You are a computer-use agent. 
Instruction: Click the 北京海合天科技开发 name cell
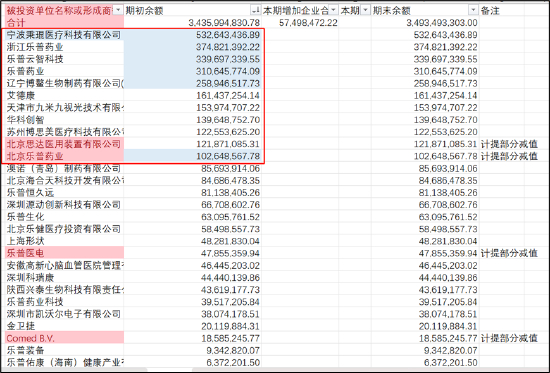(x=65, y=180)
